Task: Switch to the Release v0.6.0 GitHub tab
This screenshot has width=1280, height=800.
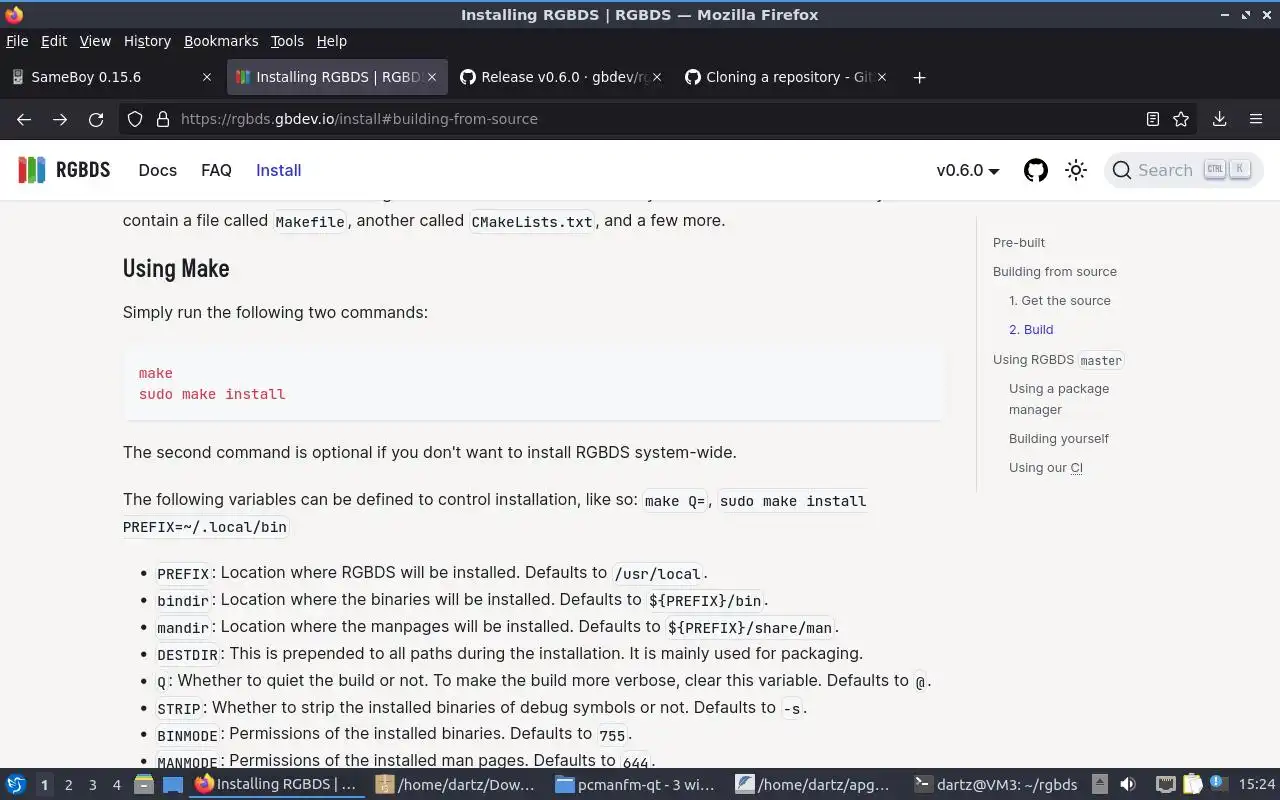Action: pos(560,77)
